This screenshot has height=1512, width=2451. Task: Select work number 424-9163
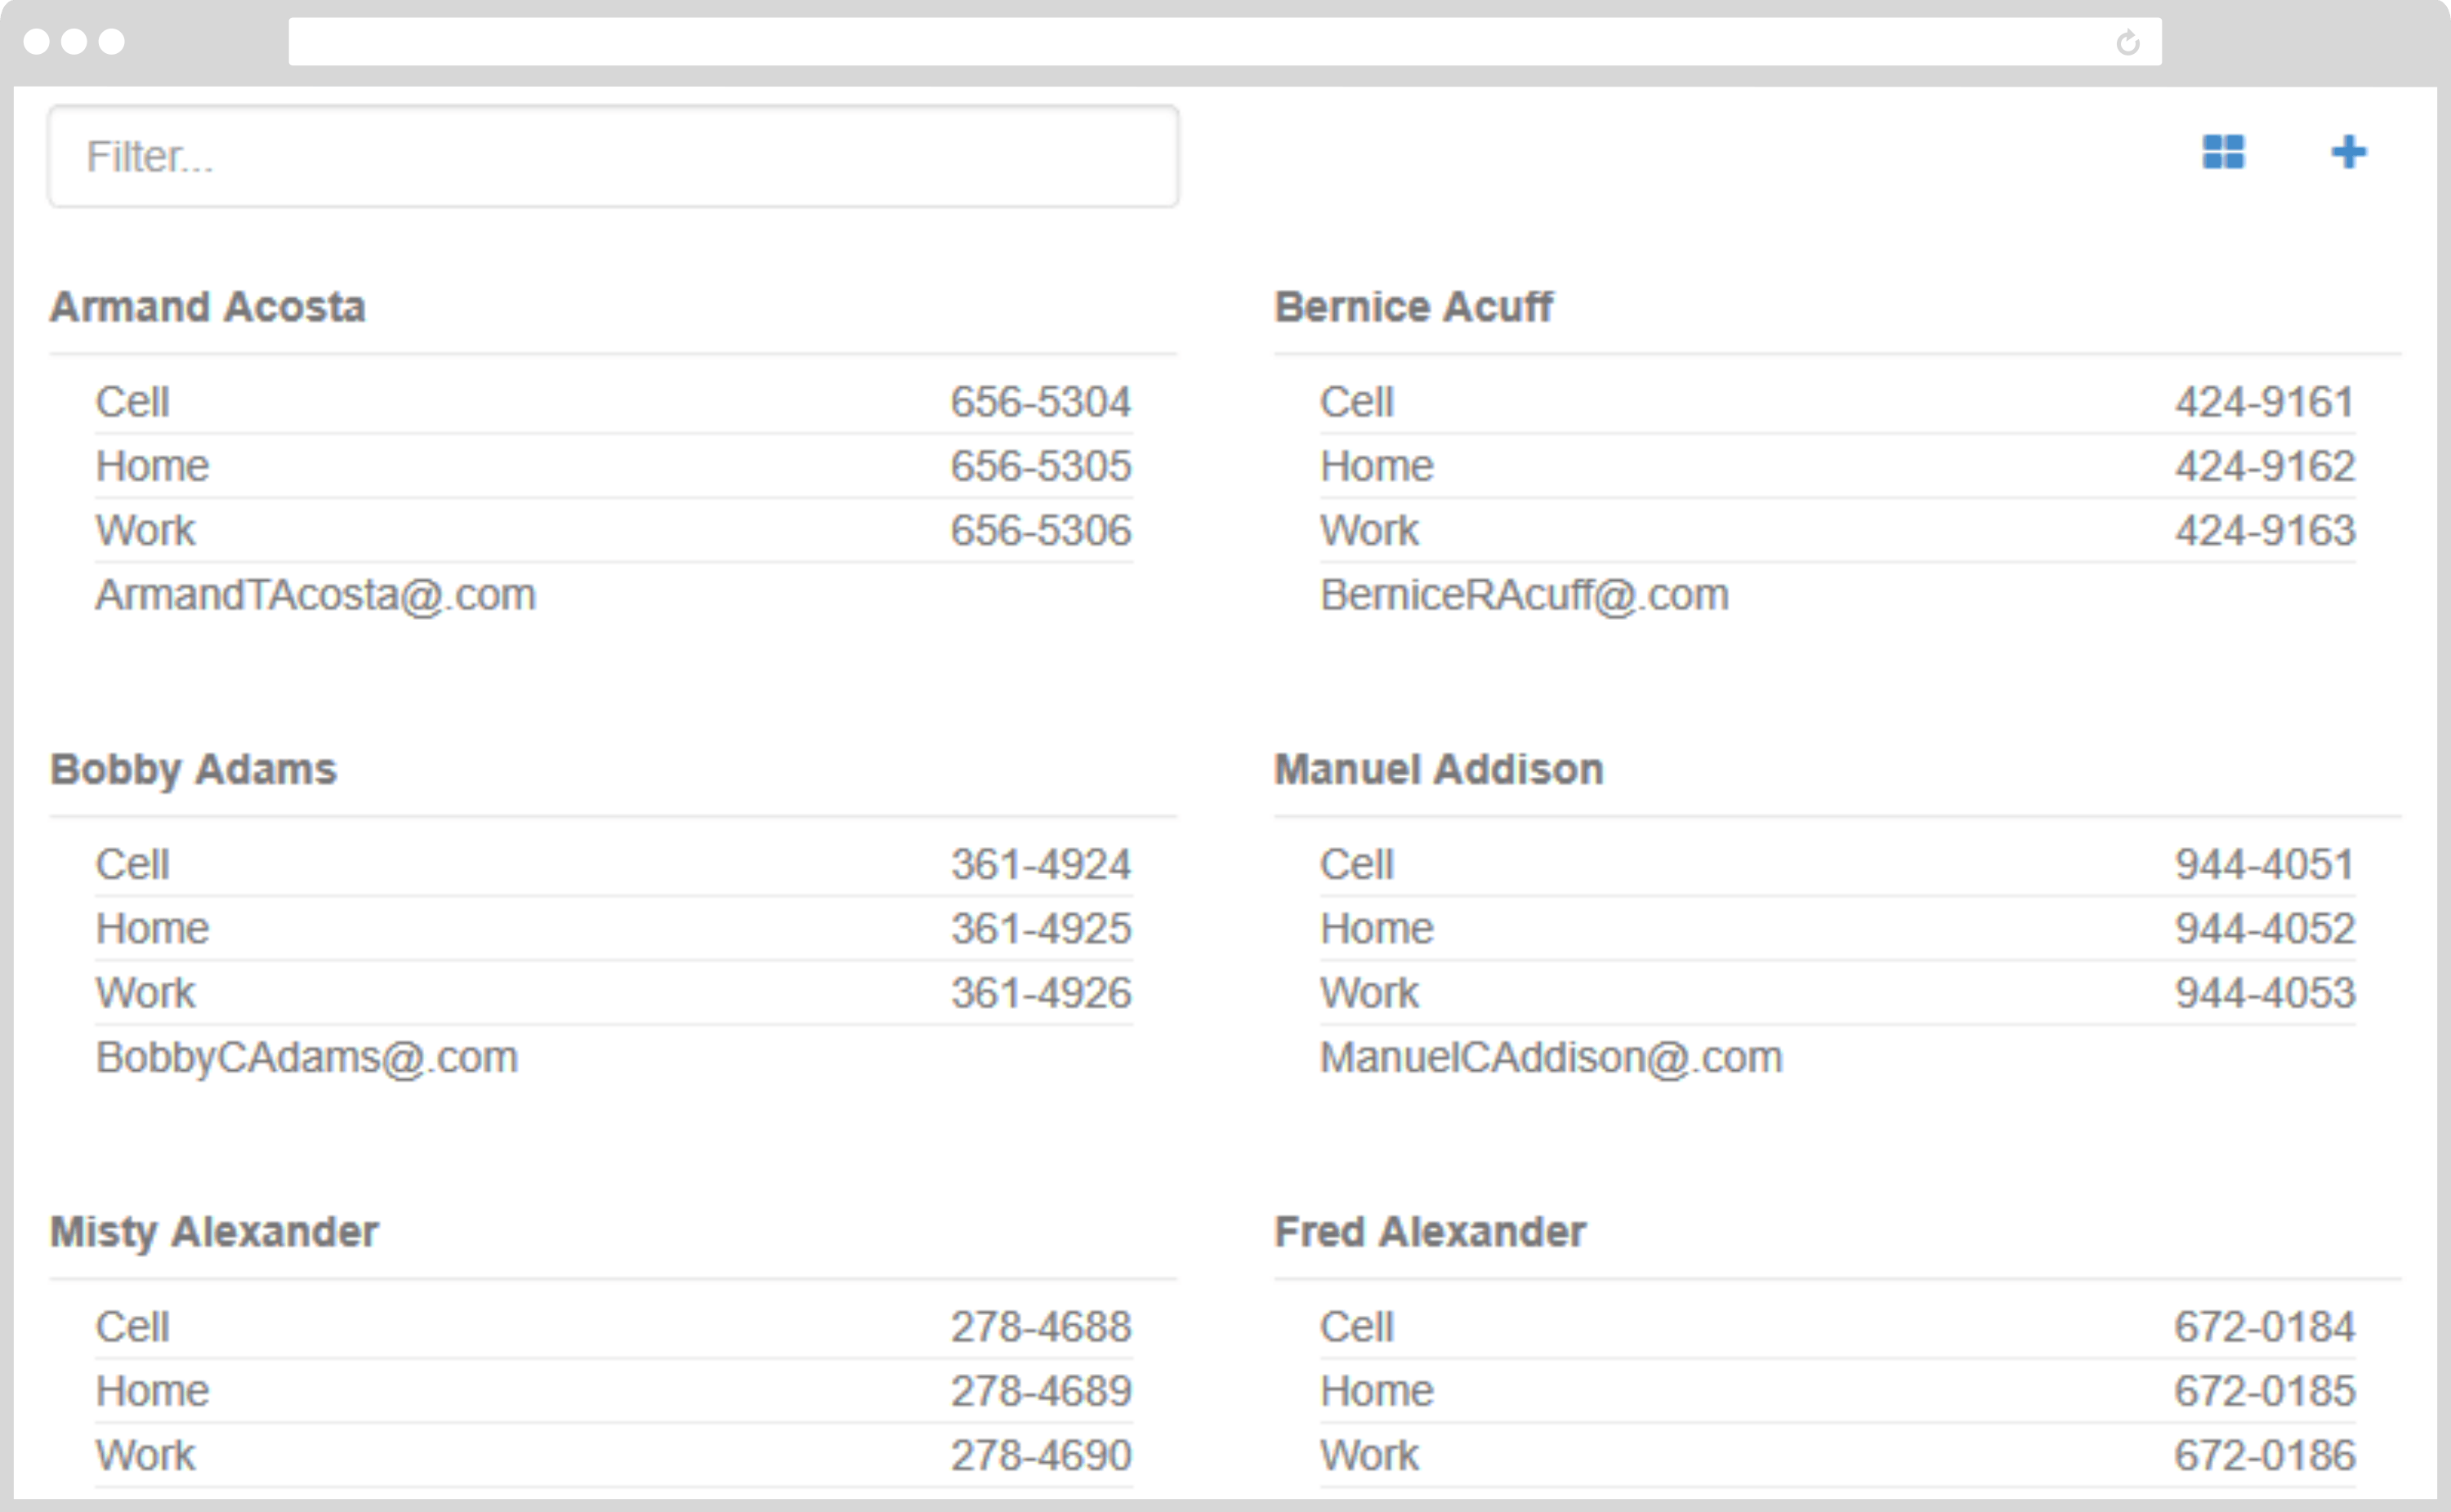[x=2265, y=530]
